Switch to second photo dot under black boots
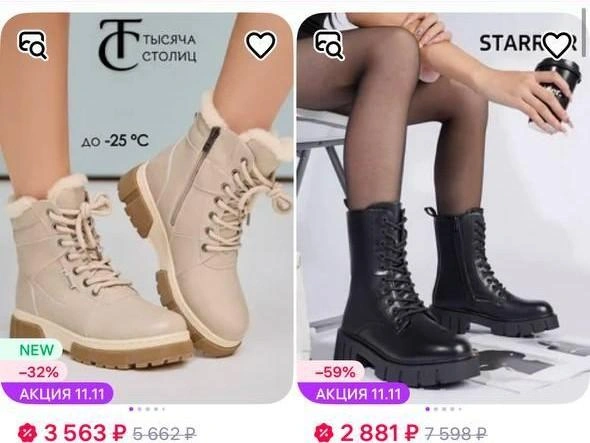The width and height of the screenshot is (590, 443). pos(436,409)
